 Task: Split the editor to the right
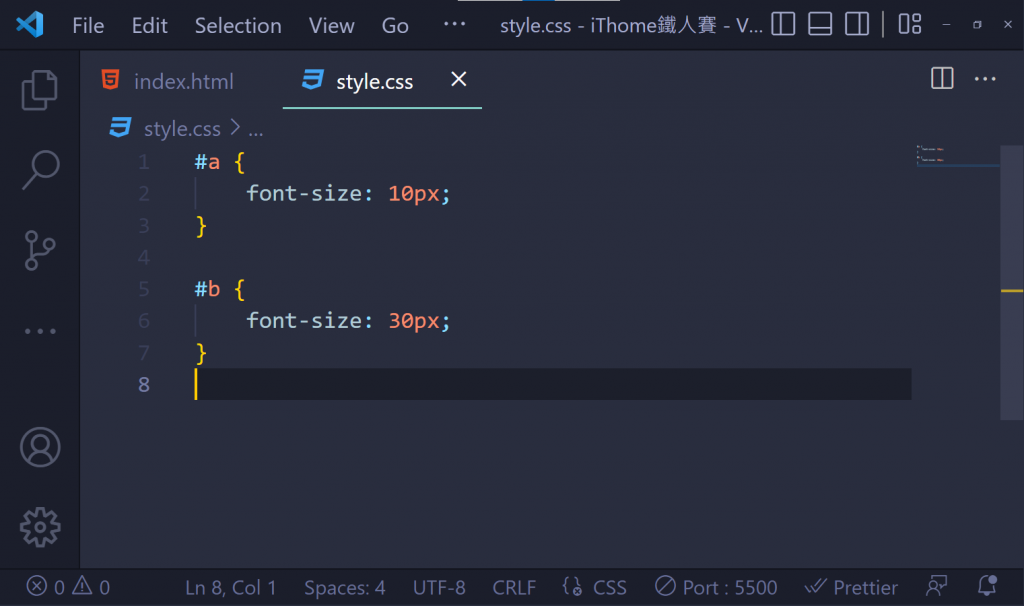tap(942, 79)
